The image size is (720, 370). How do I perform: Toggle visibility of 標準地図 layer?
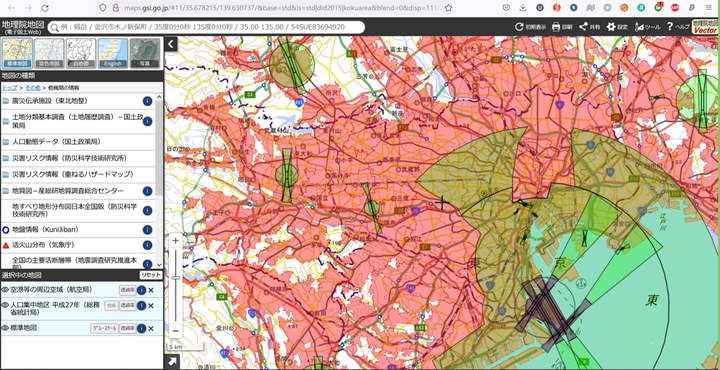pos(6,328)
